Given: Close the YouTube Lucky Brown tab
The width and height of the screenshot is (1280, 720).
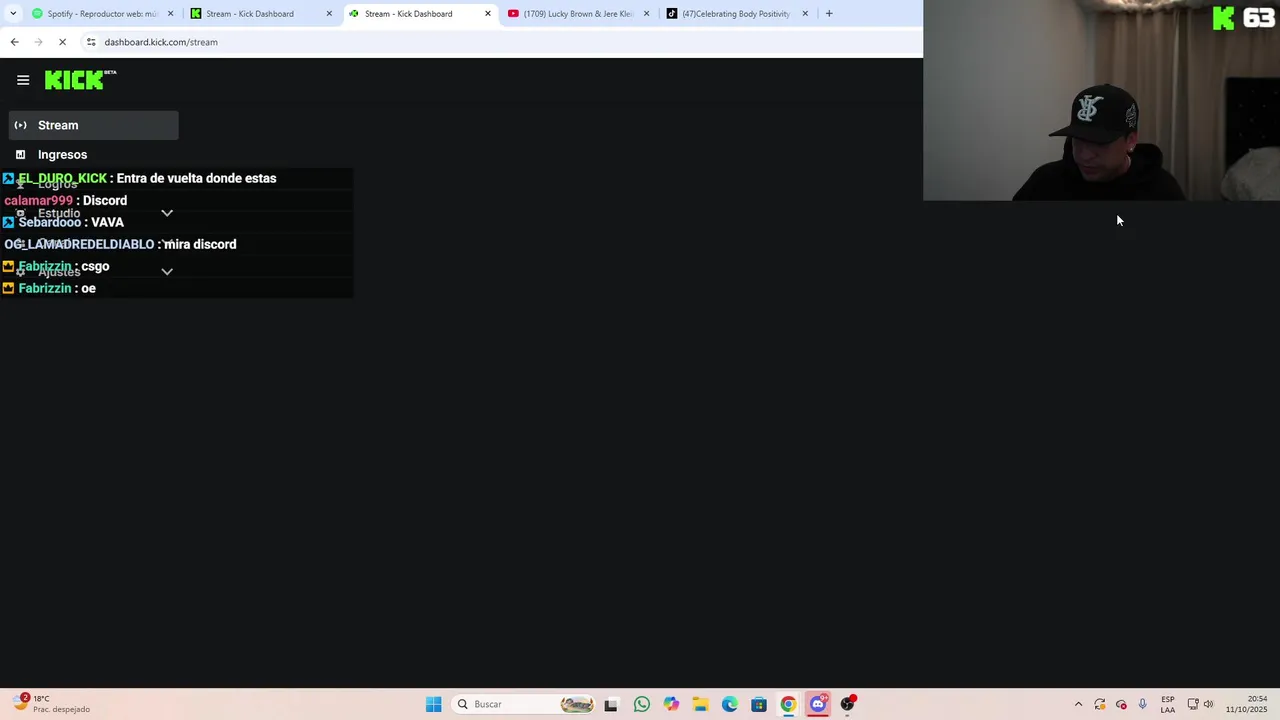Looking at the screenshot, I should 646,14.
